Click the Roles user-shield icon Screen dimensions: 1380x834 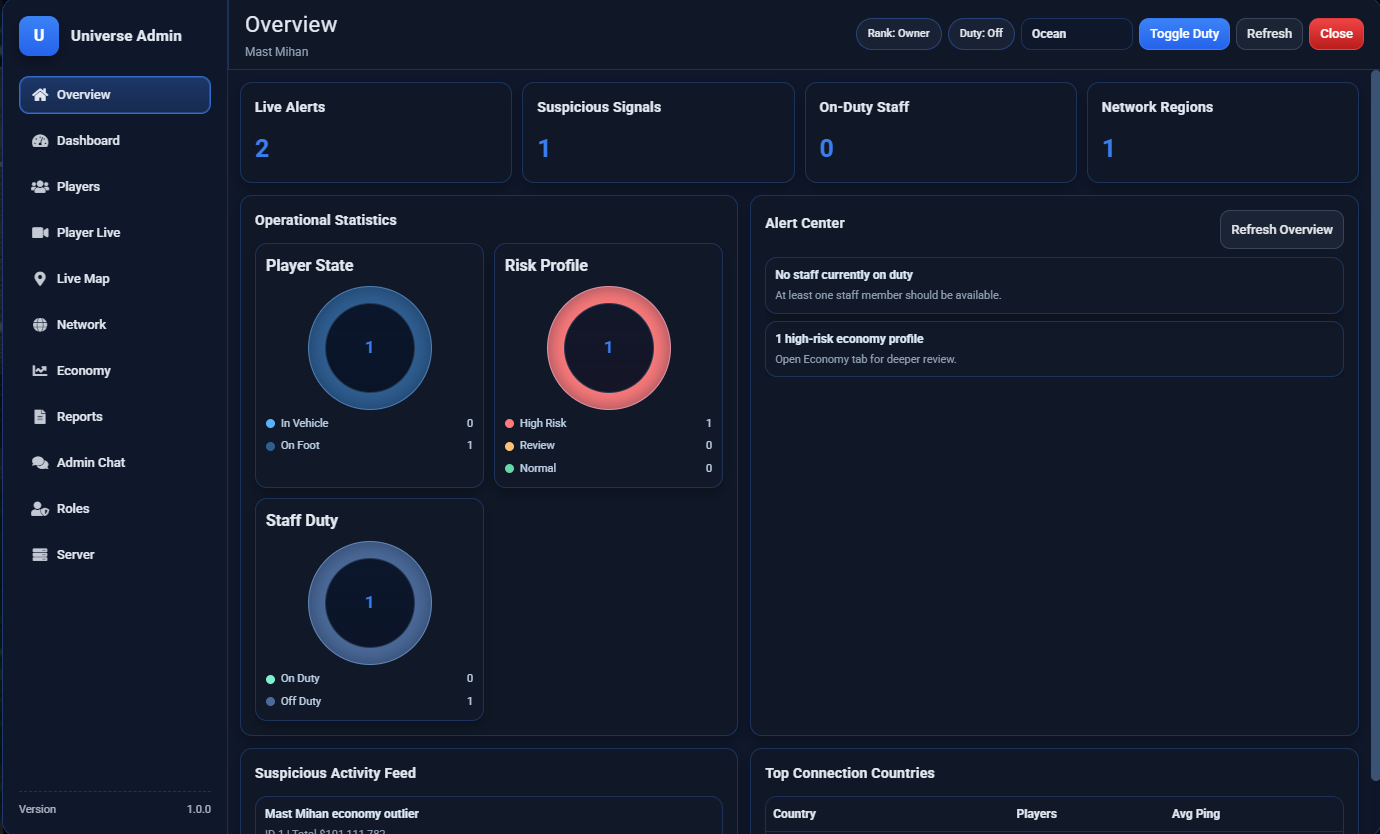(40, 509)
